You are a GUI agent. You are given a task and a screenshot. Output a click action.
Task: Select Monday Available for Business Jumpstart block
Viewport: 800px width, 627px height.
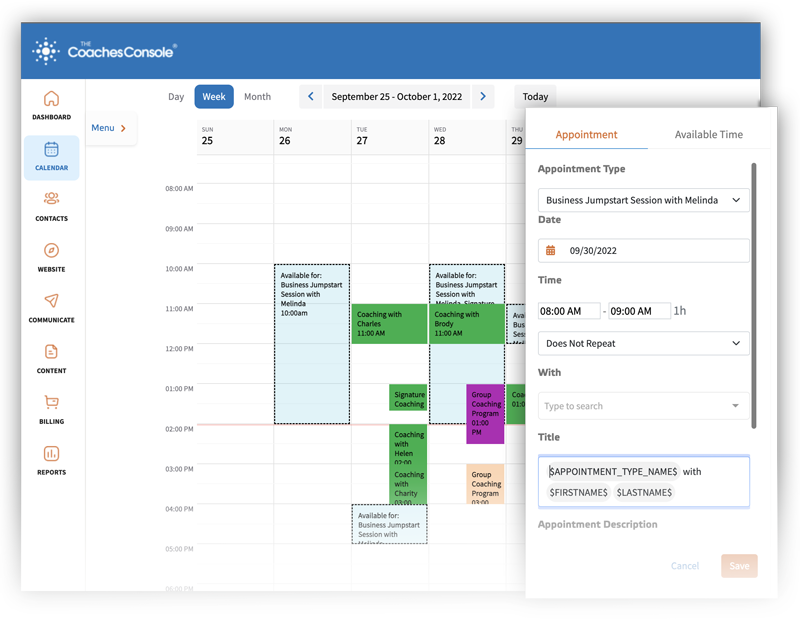coord(312,344)
